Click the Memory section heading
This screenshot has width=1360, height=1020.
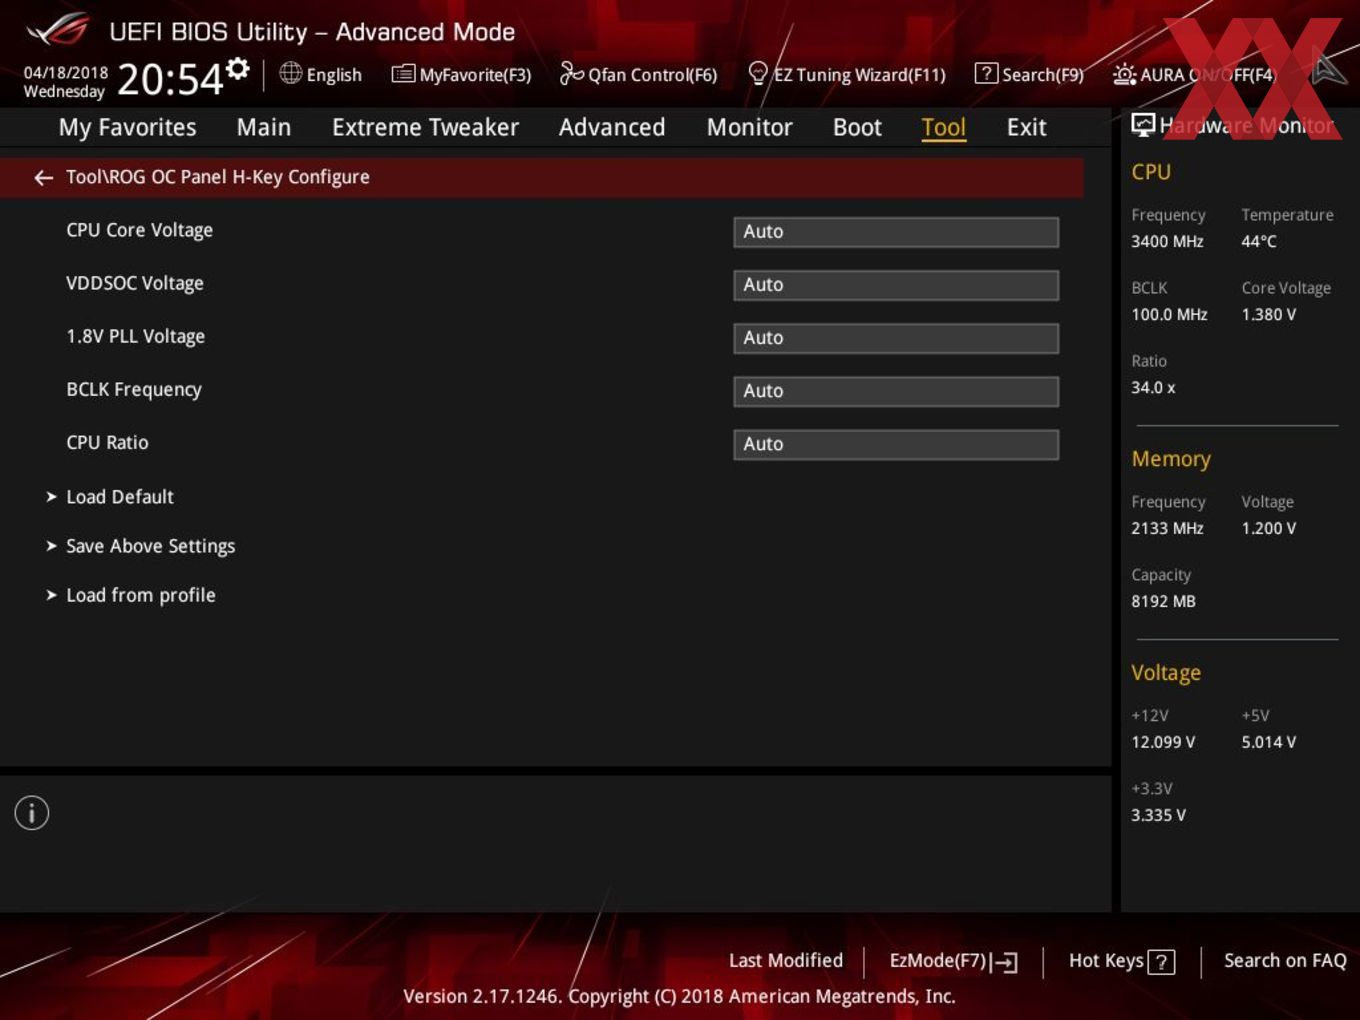(1171, 459)
